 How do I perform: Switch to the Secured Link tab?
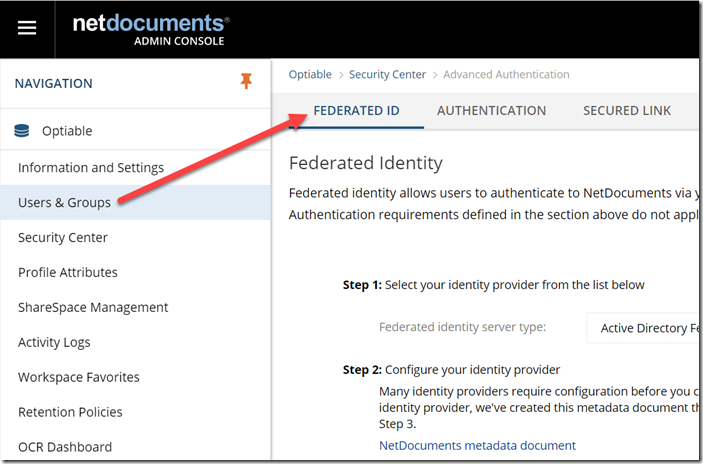point(627,111)
